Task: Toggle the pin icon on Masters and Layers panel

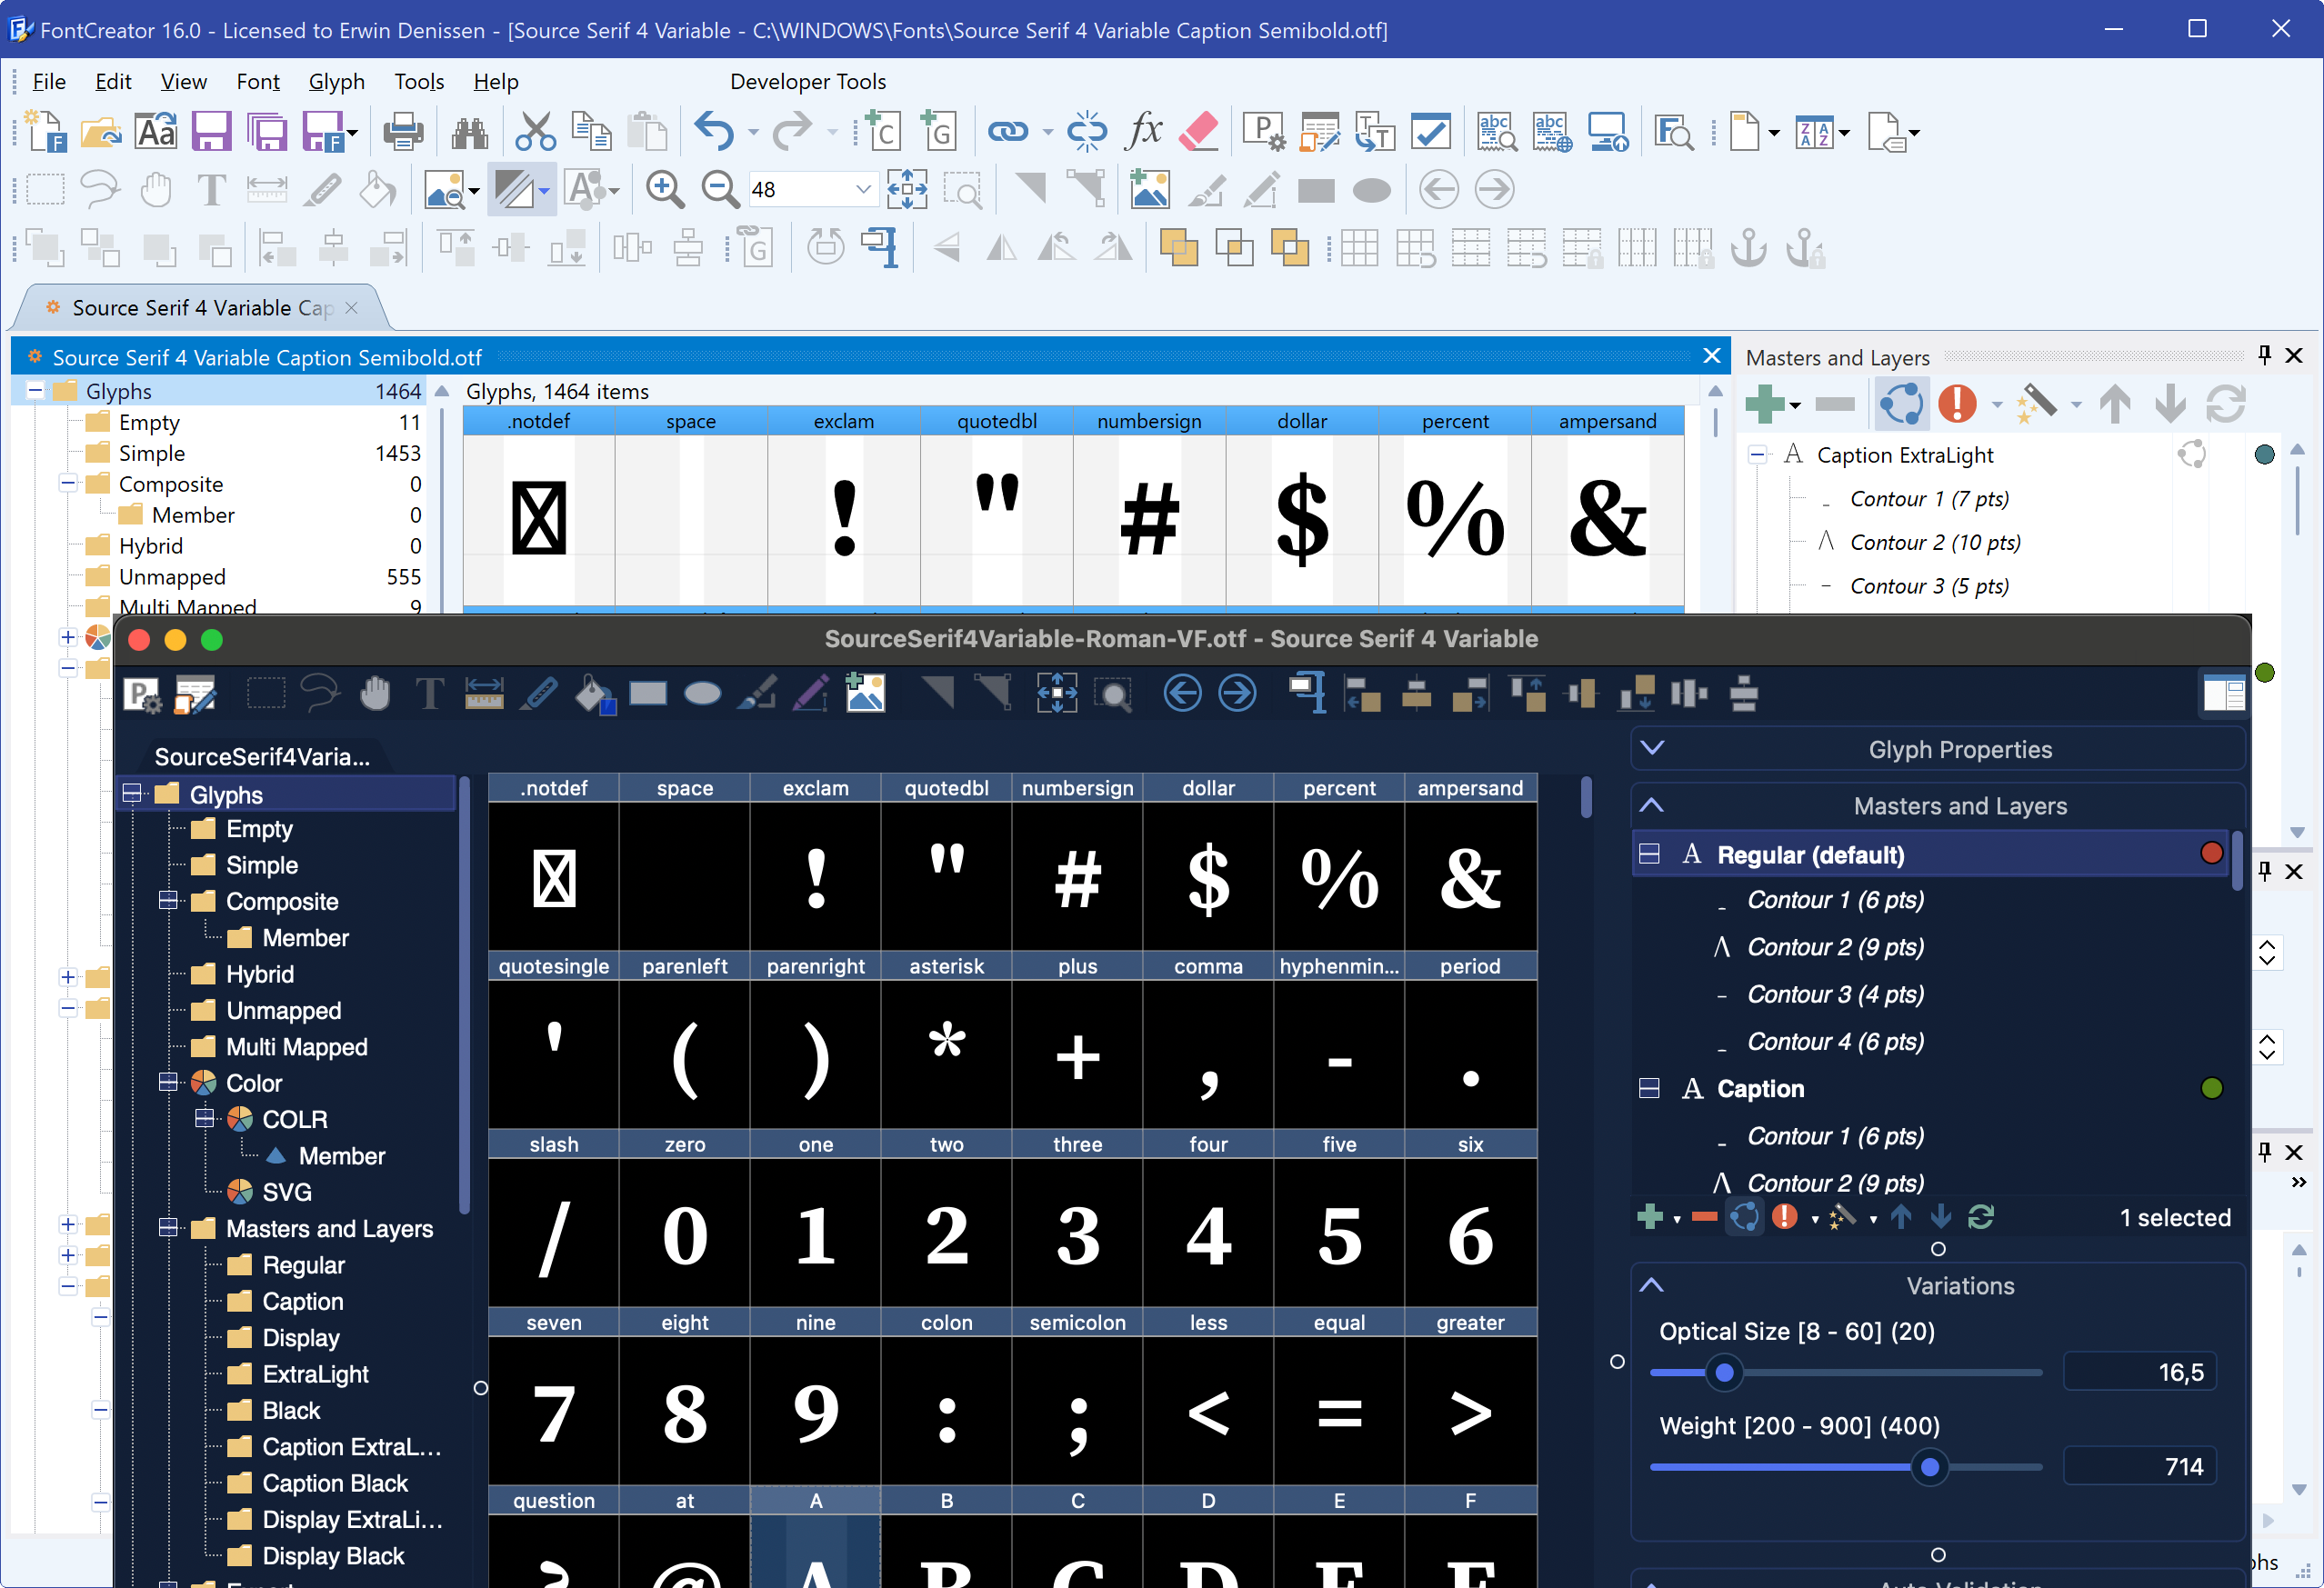Action: (2264, 355)
